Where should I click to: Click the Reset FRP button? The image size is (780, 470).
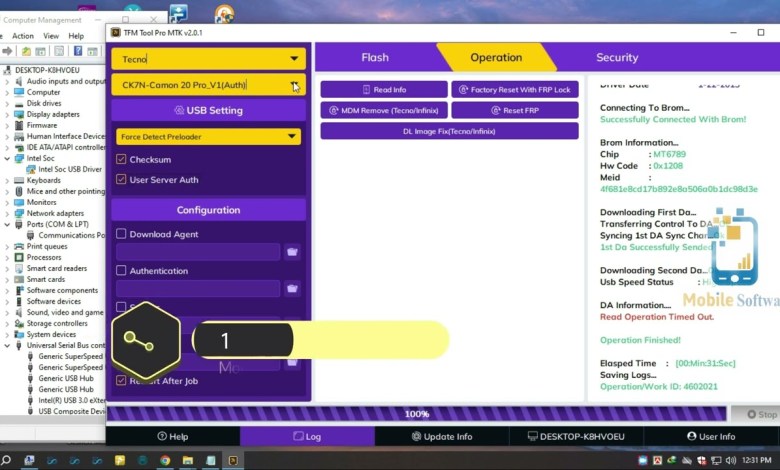(515, 110)
